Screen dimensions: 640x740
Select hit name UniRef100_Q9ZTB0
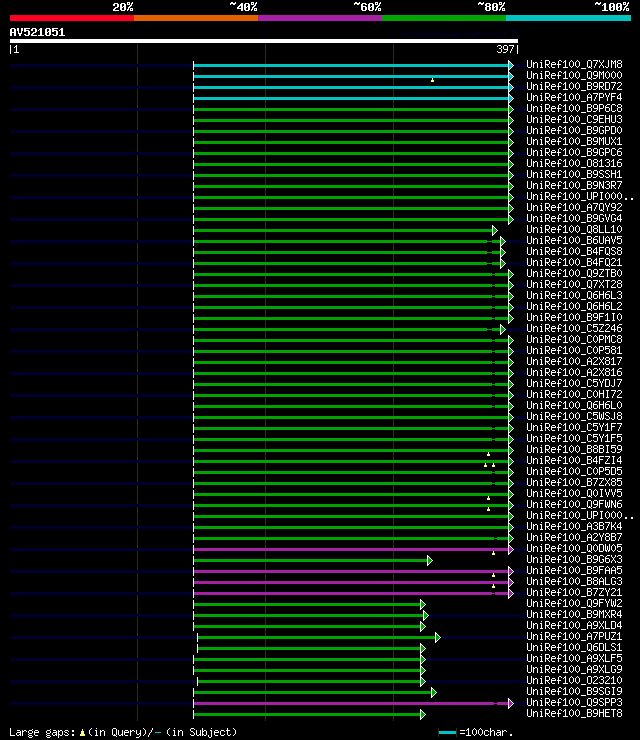click(574, 273)
